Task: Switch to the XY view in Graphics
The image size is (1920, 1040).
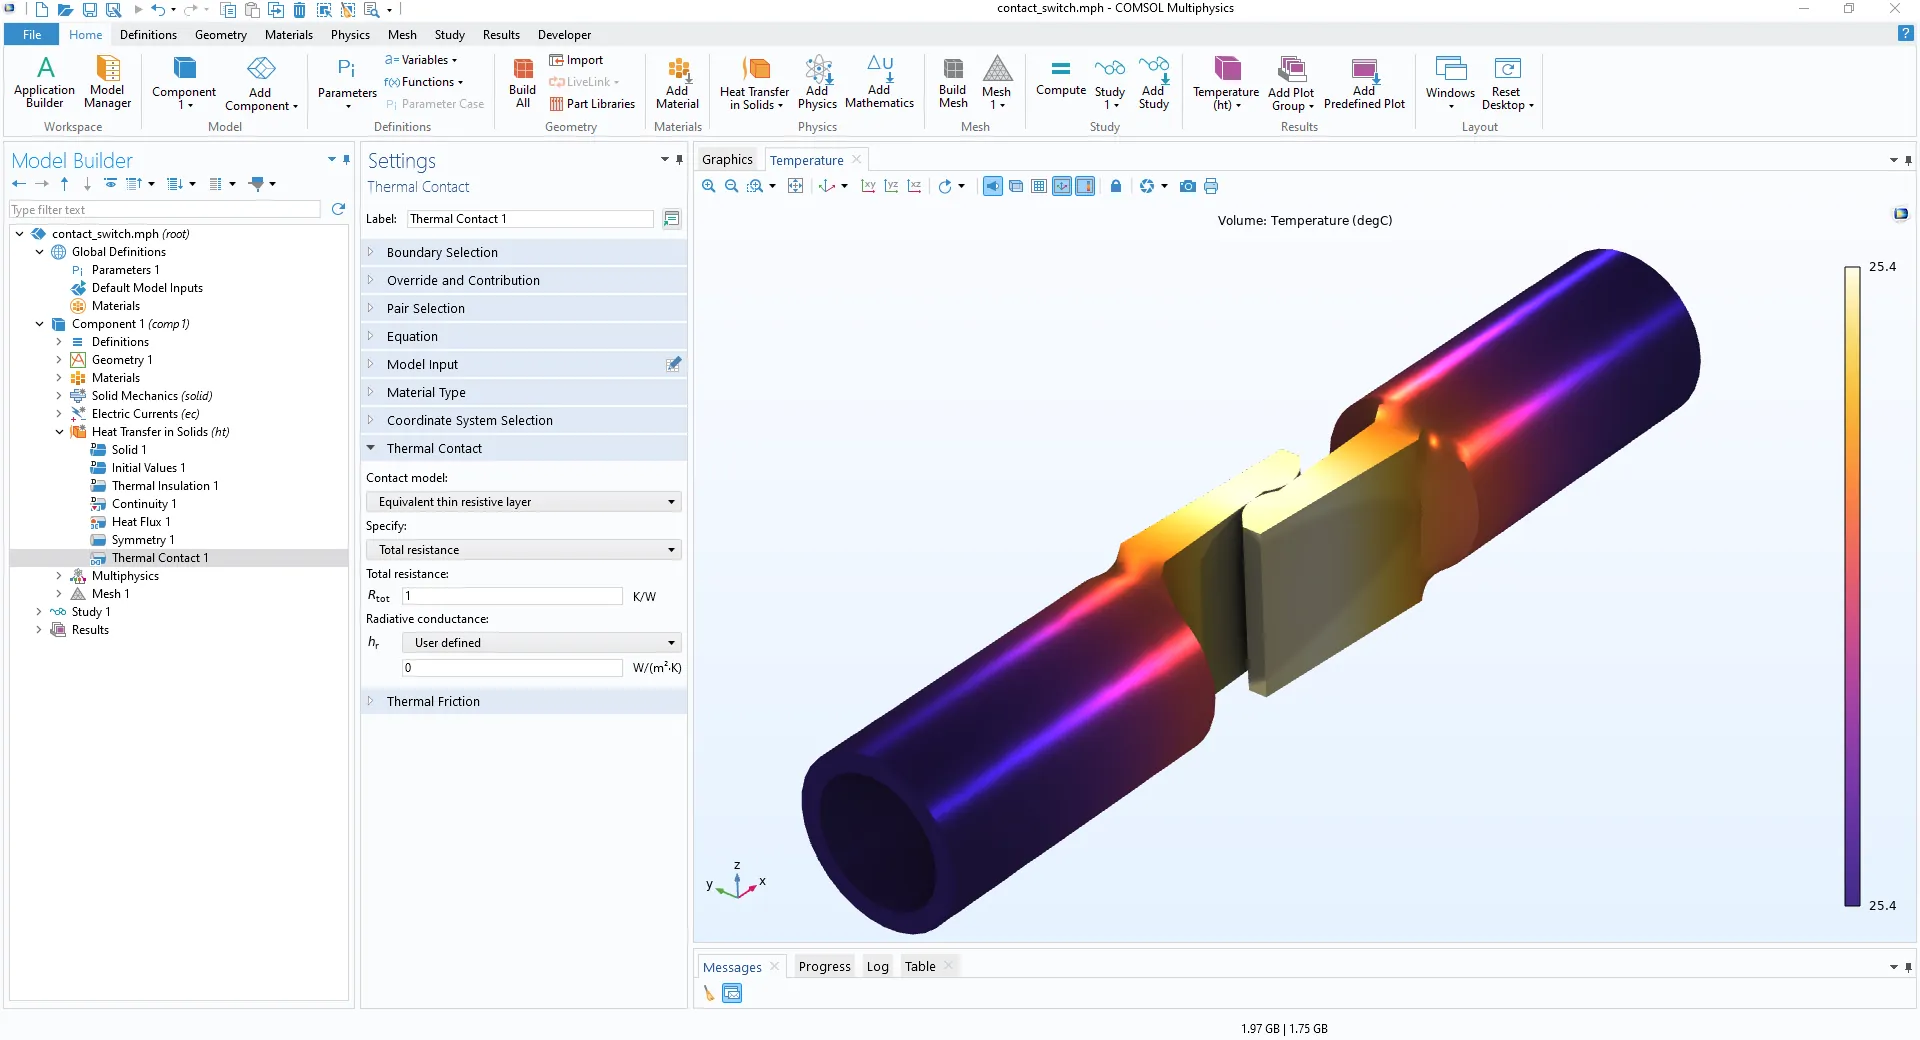Action: tap(868, 186)
